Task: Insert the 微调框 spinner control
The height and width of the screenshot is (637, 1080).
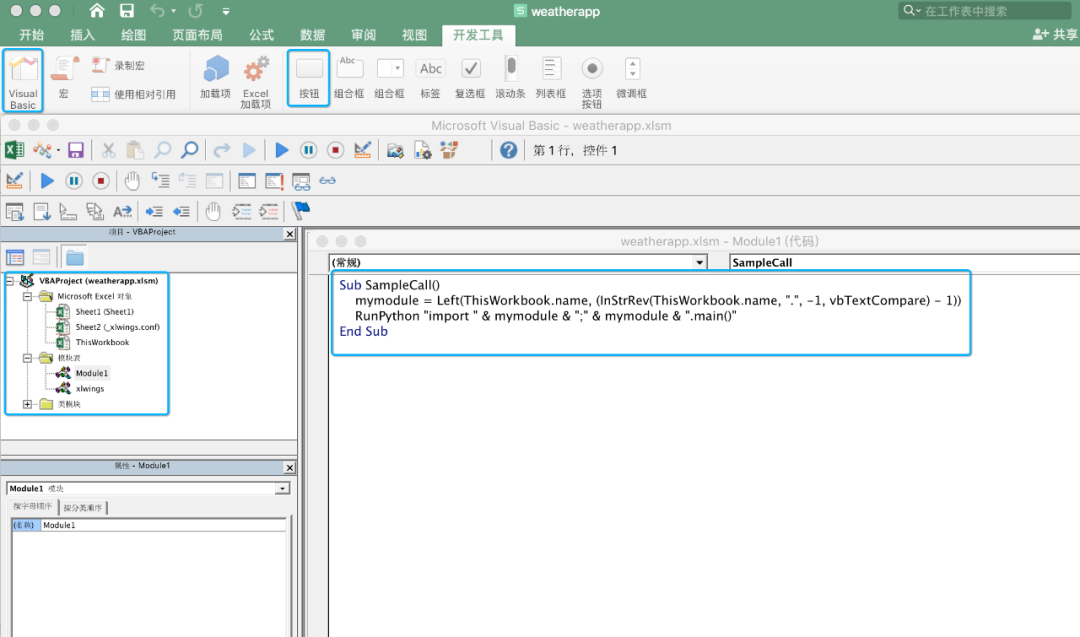Action: 632,78
